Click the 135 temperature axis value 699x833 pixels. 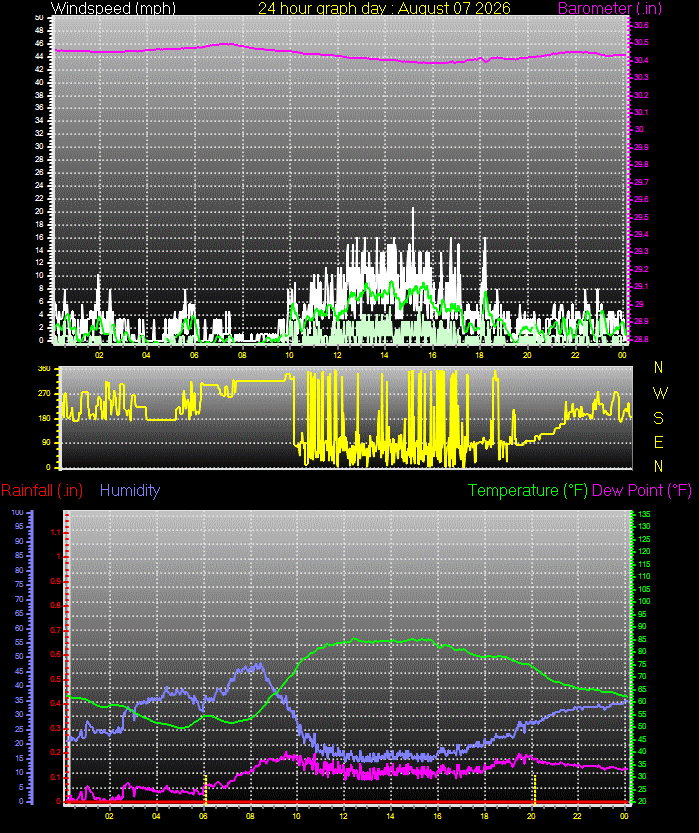tap(644, 514)
